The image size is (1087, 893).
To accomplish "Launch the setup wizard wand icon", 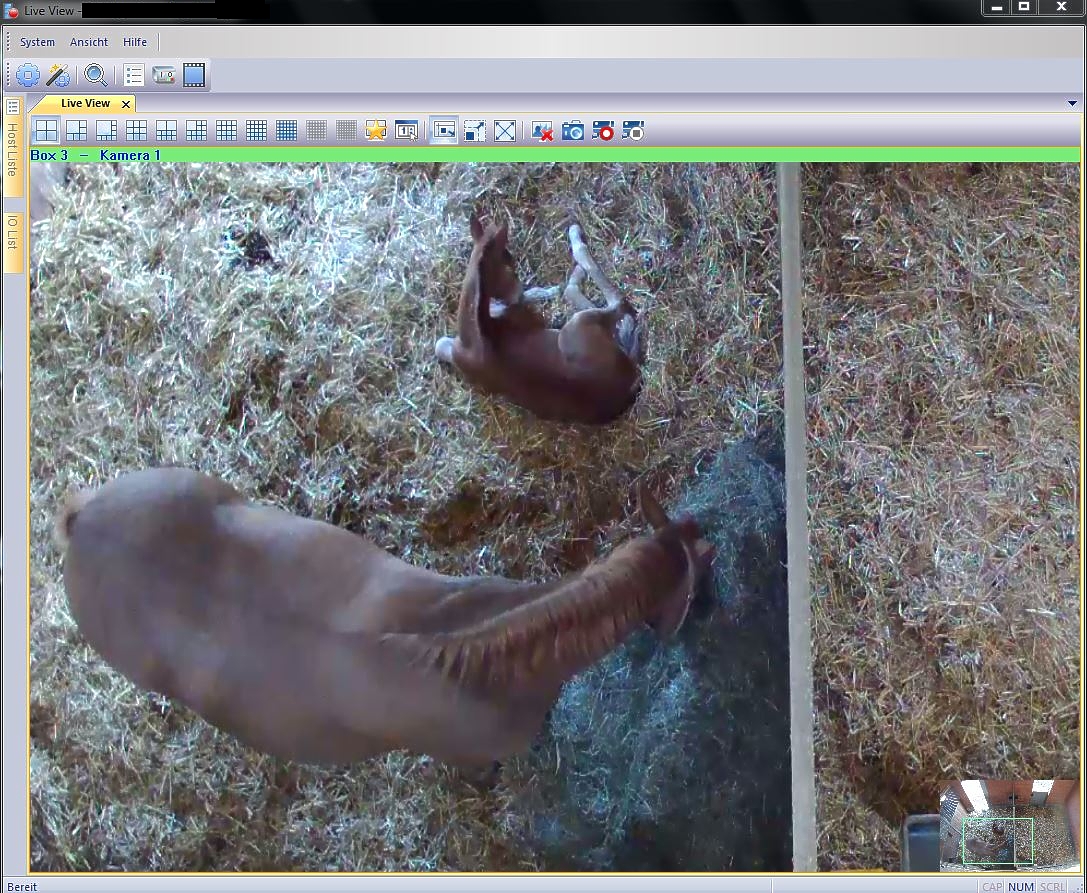I will (58, 75).
